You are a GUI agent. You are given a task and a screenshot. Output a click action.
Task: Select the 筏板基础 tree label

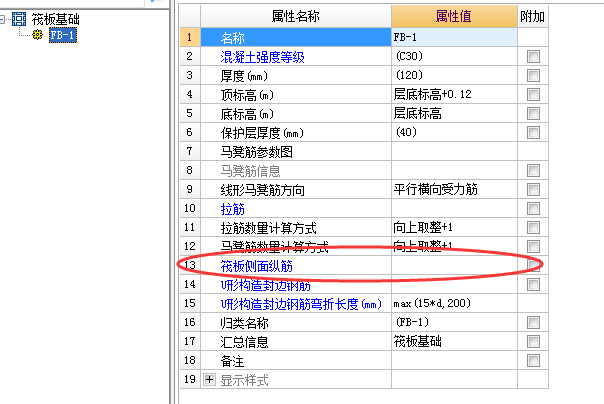click(55, 19)
